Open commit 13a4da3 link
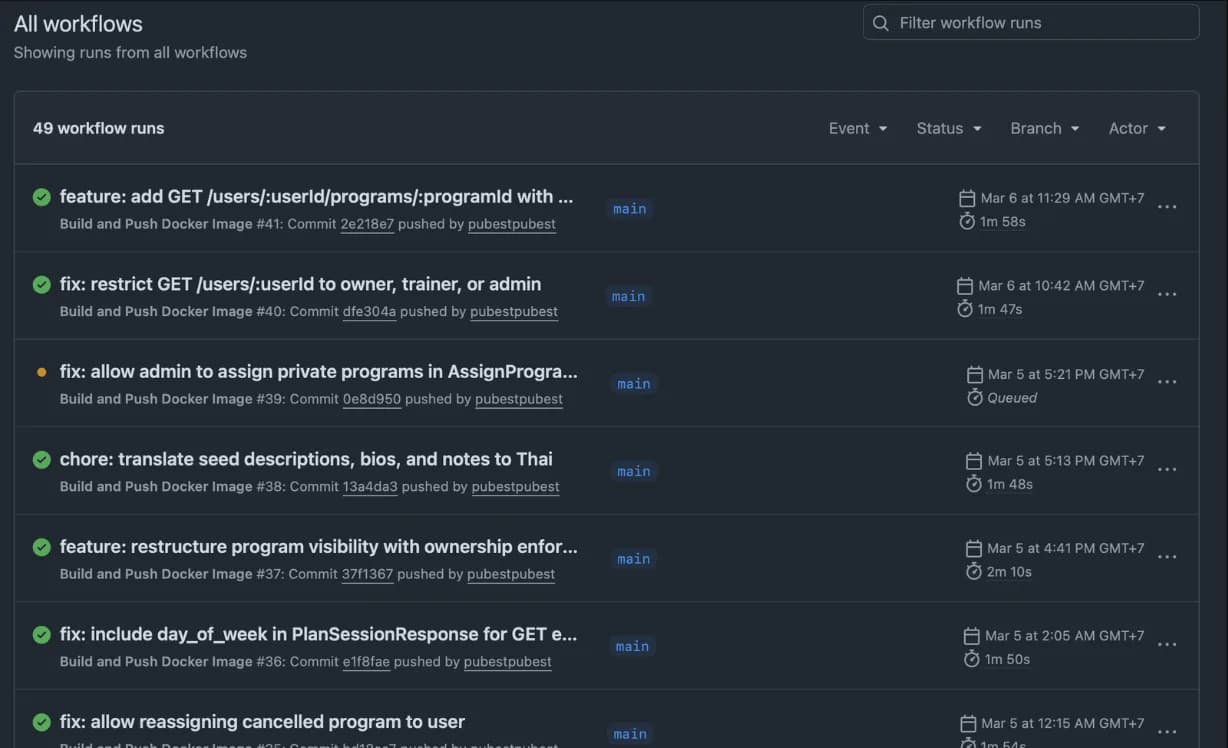The width and height of the screenshot is (1228, 748). coord(370,487)
